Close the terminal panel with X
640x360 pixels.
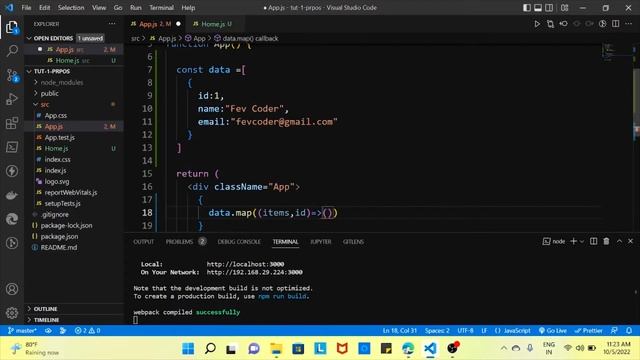631,241
